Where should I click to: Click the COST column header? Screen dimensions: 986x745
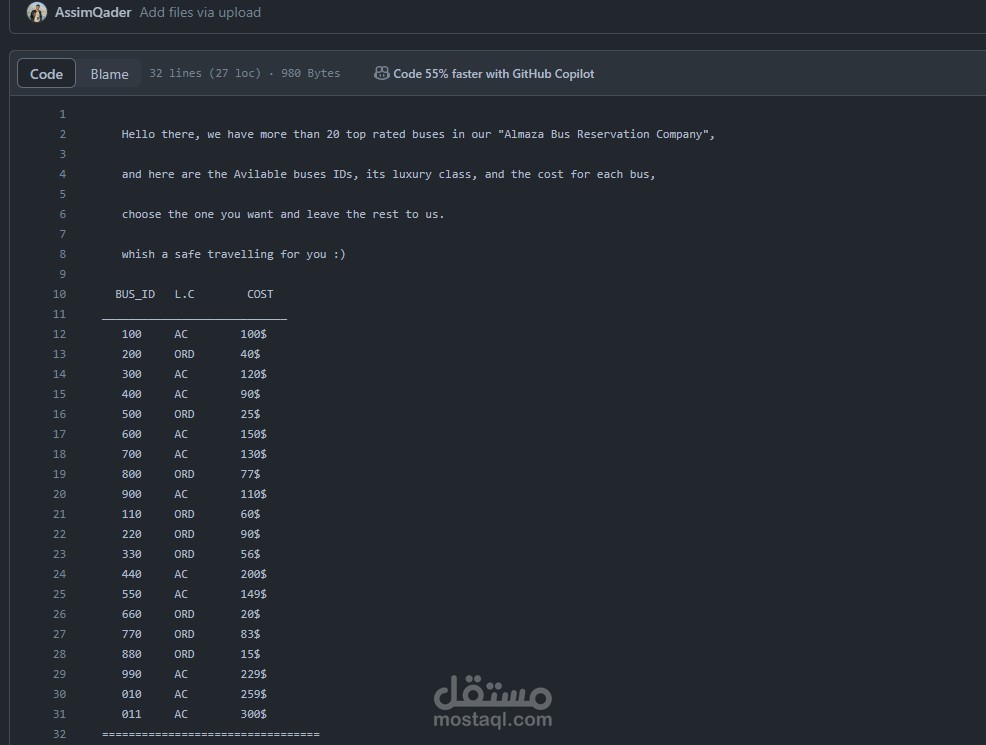[260, 294]
